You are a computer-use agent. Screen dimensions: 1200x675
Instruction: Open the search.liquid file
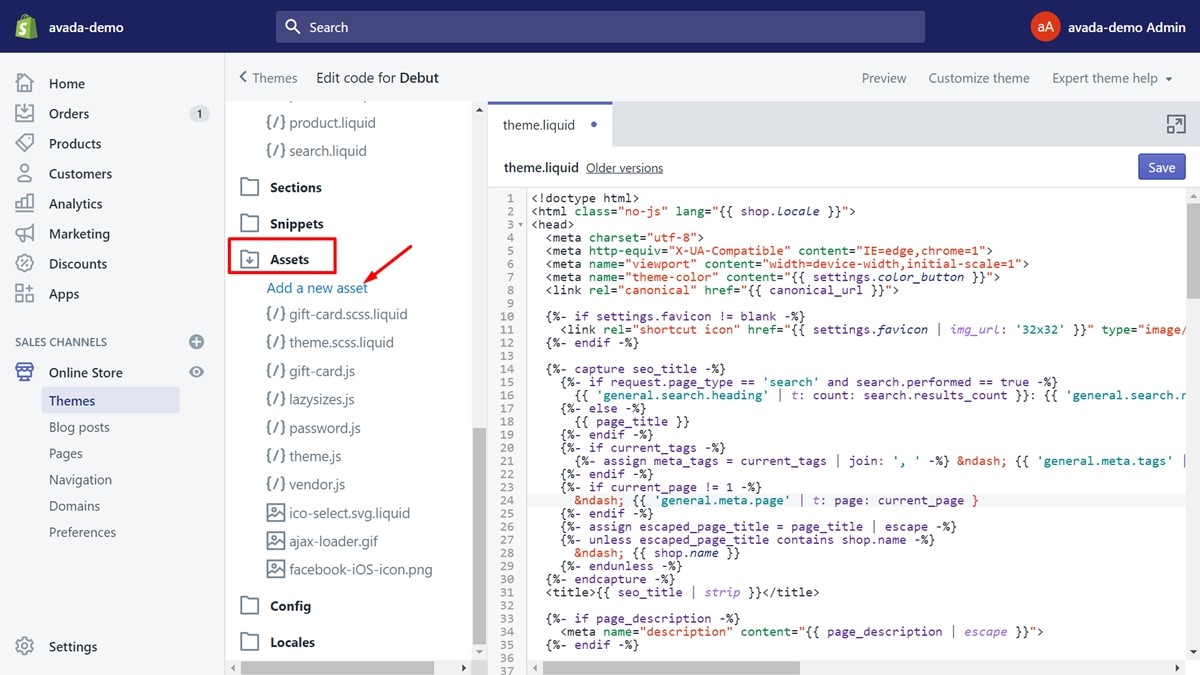pos(328,151)
